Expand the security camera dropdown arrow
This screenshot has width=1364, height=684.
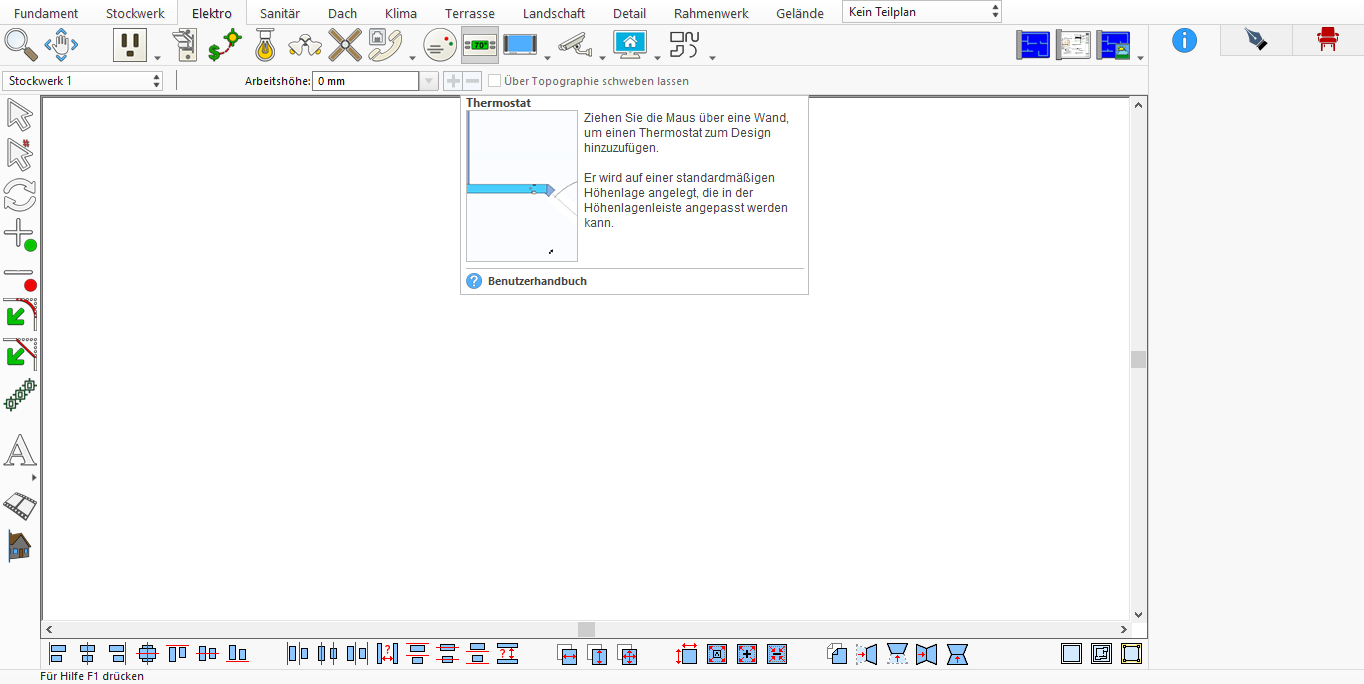coord(602,57)
